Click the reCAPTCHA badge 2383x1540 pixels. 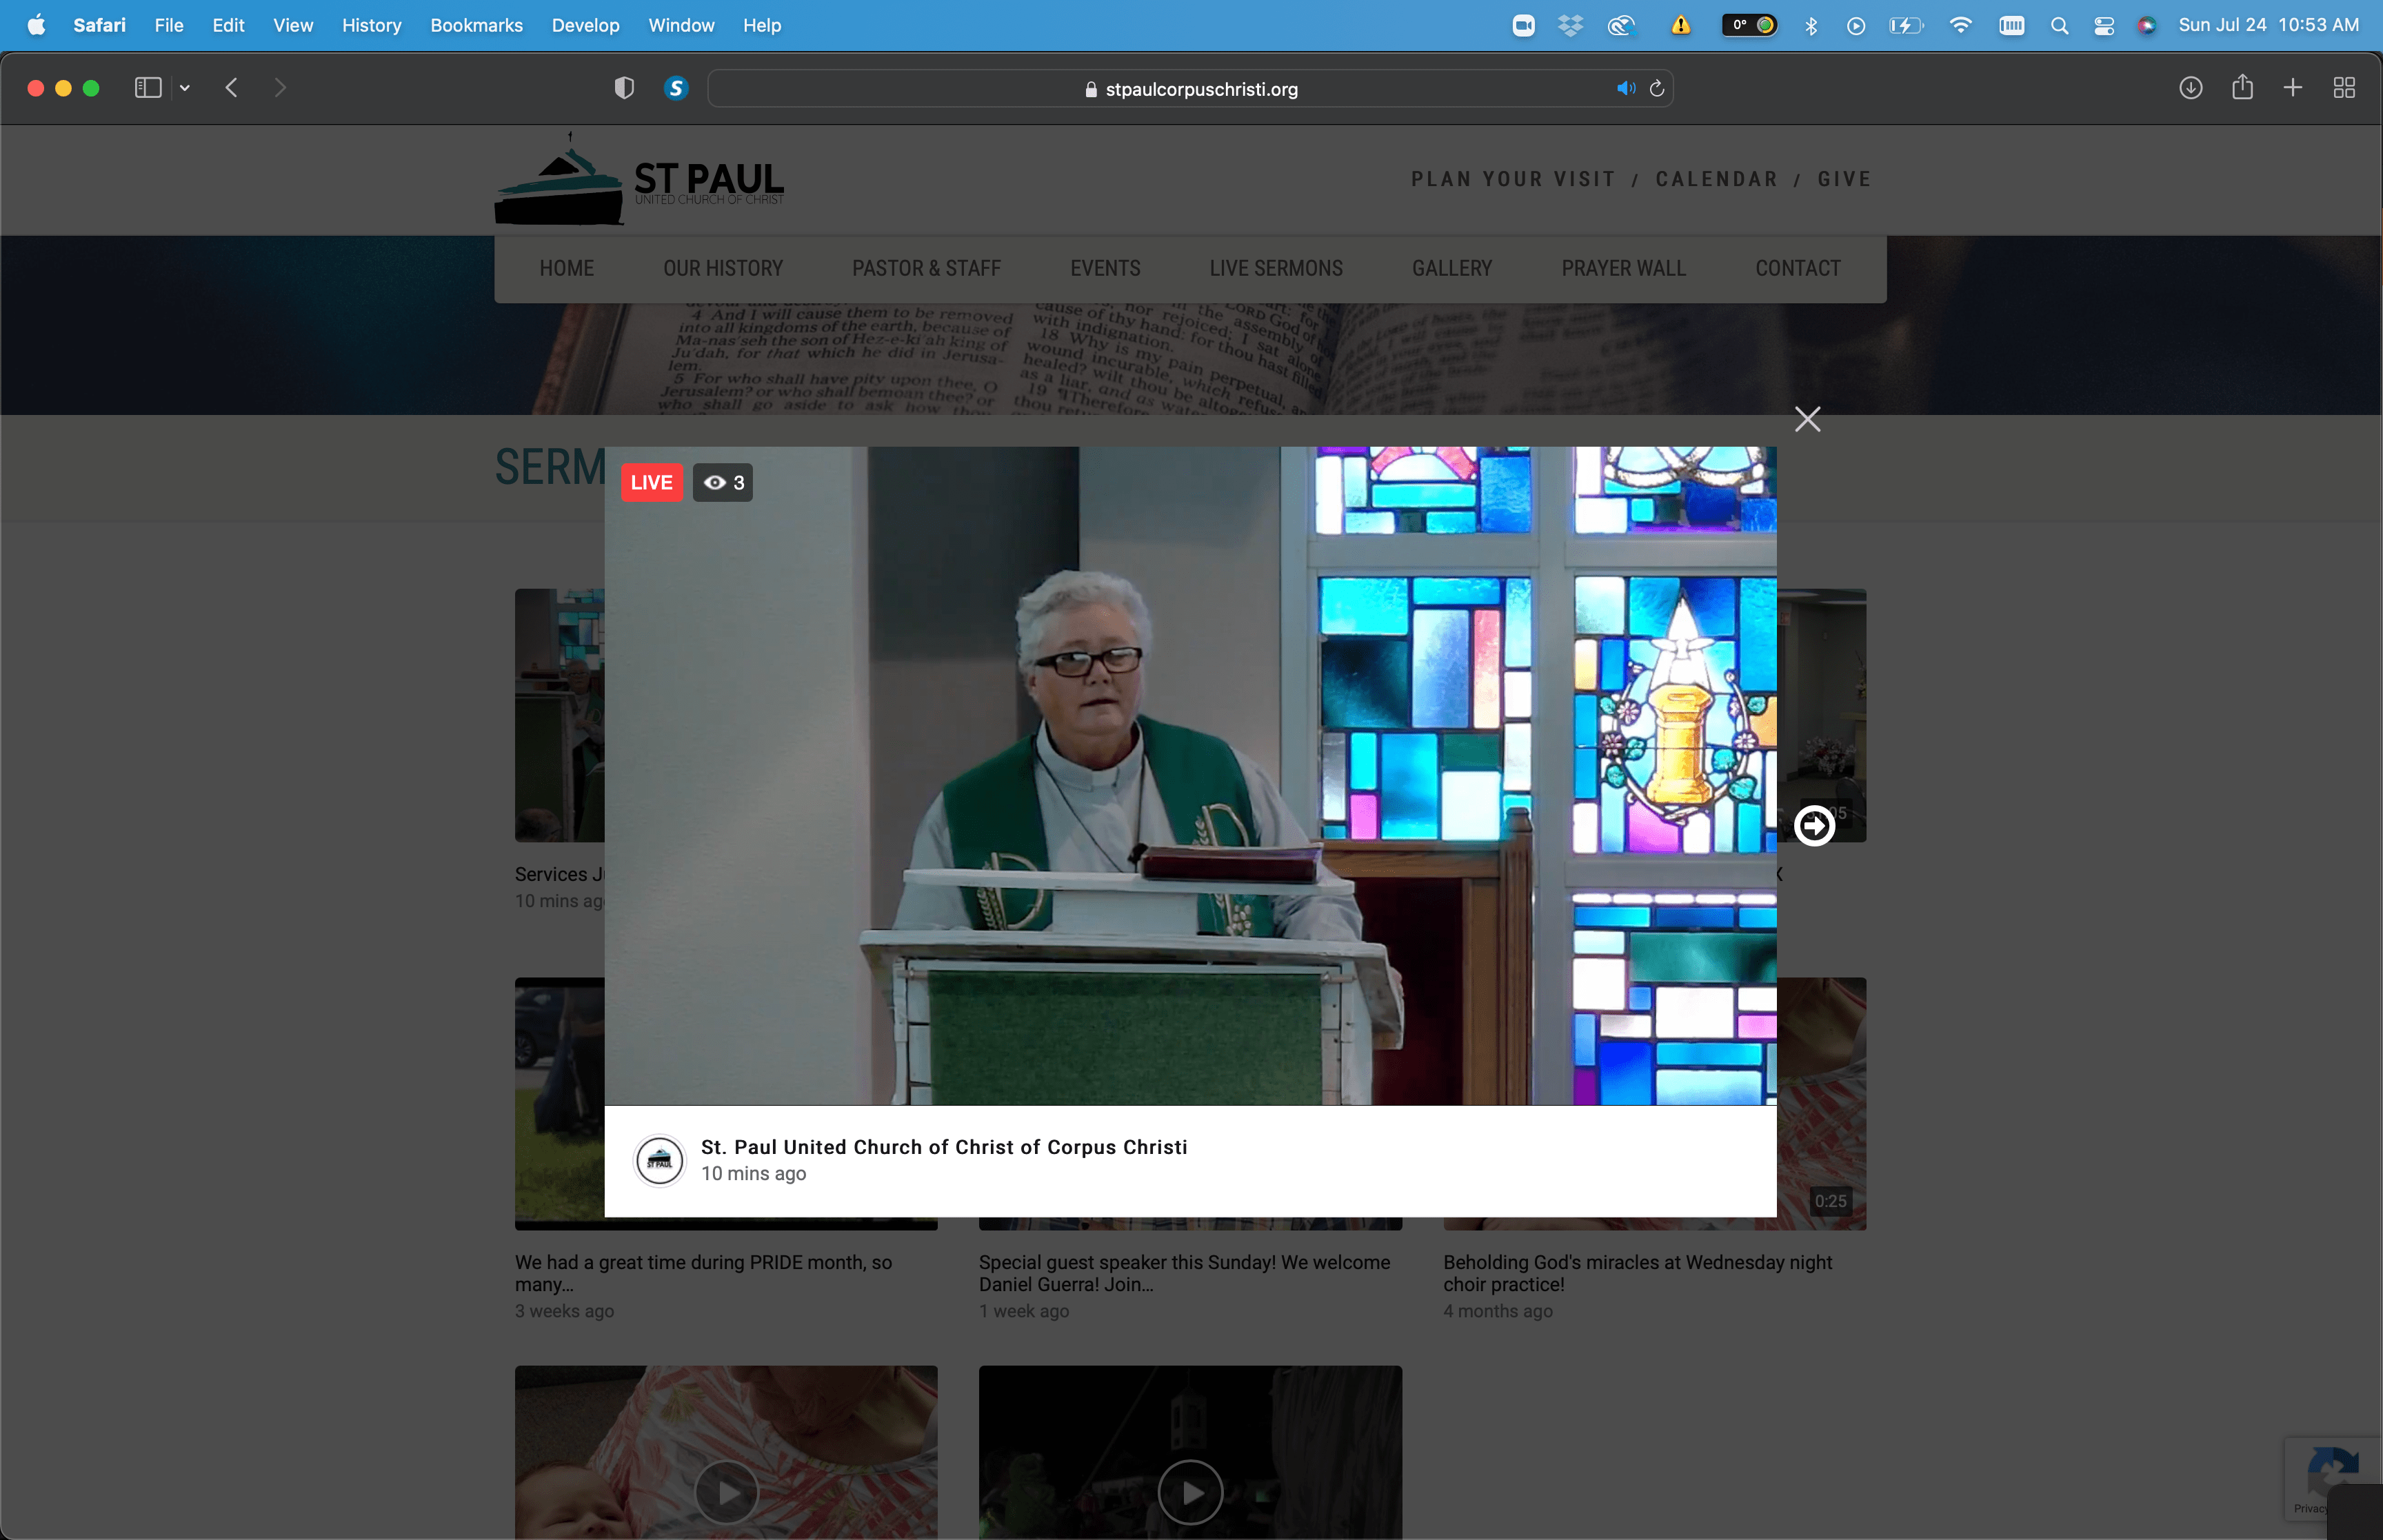pos(2333,1478)
